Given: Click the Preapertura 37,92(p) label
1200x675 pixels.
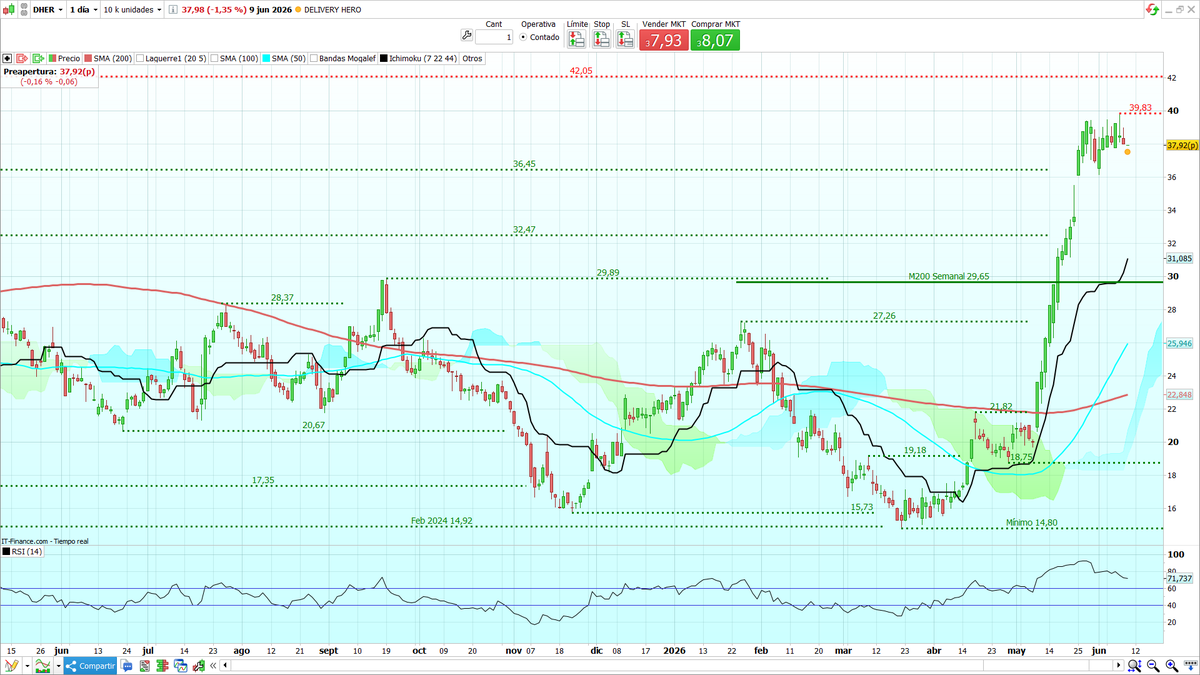Looking at the screenshot, I should pos(50,71).
